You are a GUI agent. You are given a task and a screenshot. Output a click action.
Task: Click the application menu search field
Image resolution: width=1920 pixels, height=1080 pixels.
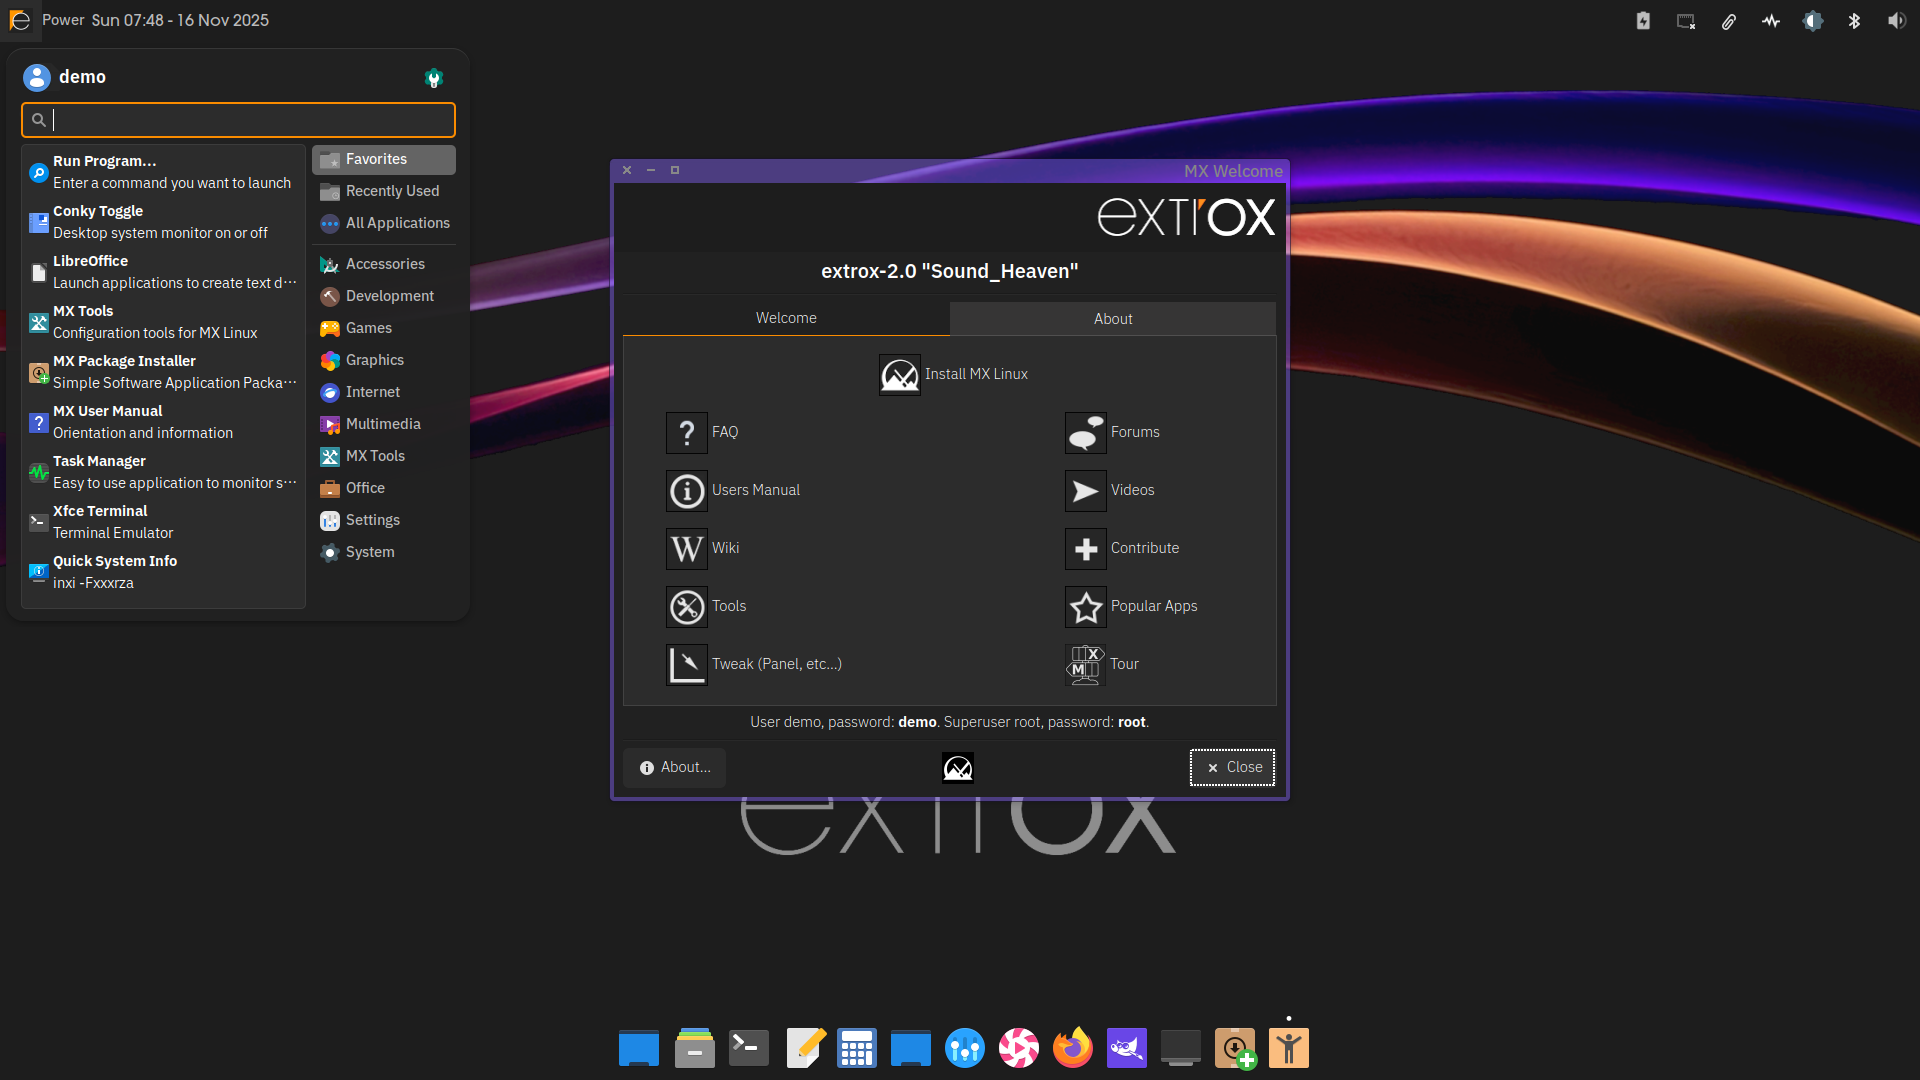(x=250, y=120)
